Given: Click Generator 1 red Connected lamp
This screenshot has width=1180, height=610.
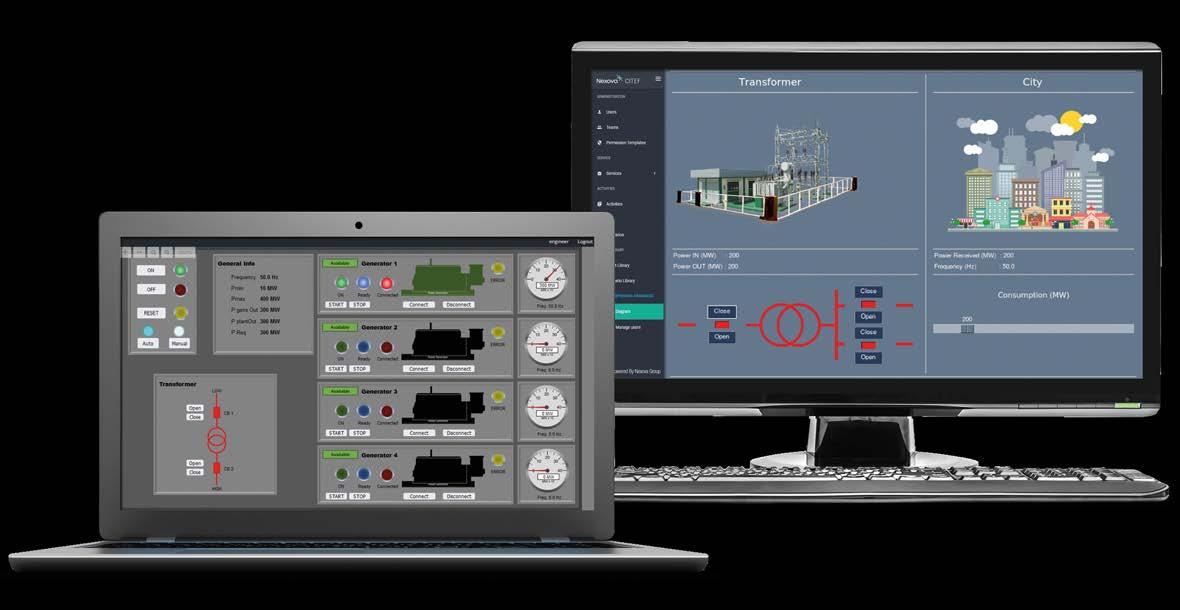Looking at the screenshot, I should [387, 283].
